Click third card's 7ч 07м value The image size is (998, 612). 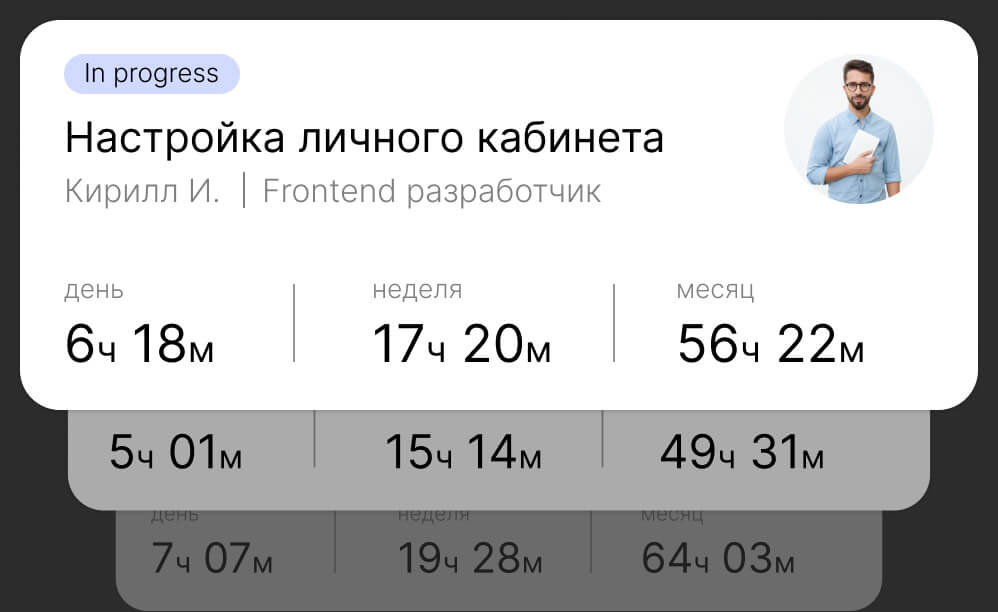point(211,559)
